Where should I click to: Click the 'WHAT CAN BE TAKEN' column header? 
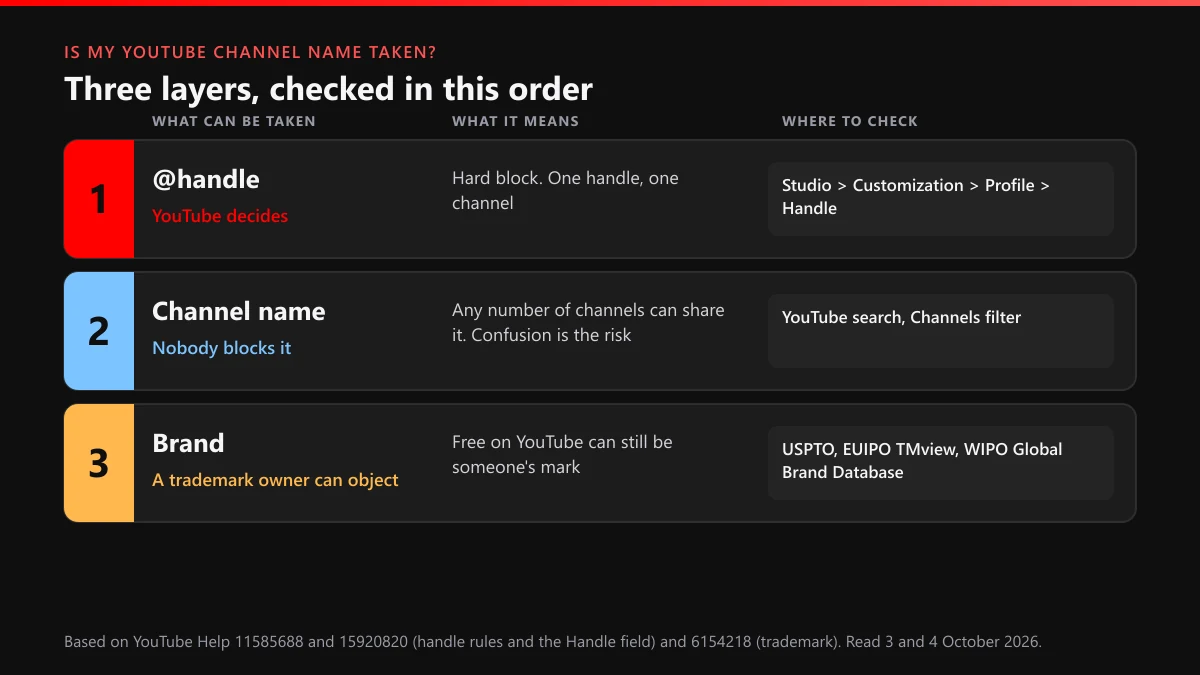click(x=234, y=121)
